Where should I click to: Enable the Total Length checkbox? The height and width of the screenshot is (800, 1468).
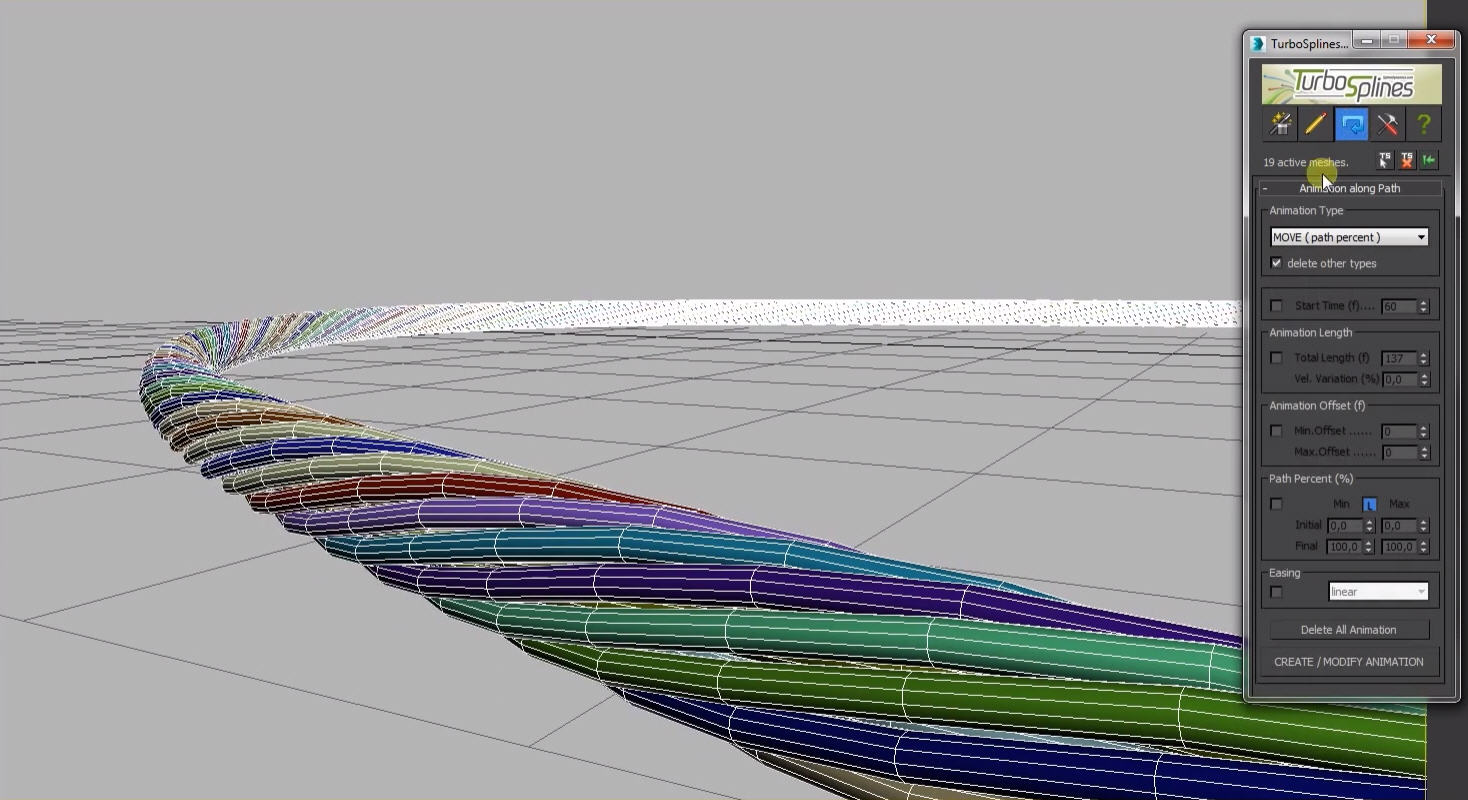click(1276, 358)
